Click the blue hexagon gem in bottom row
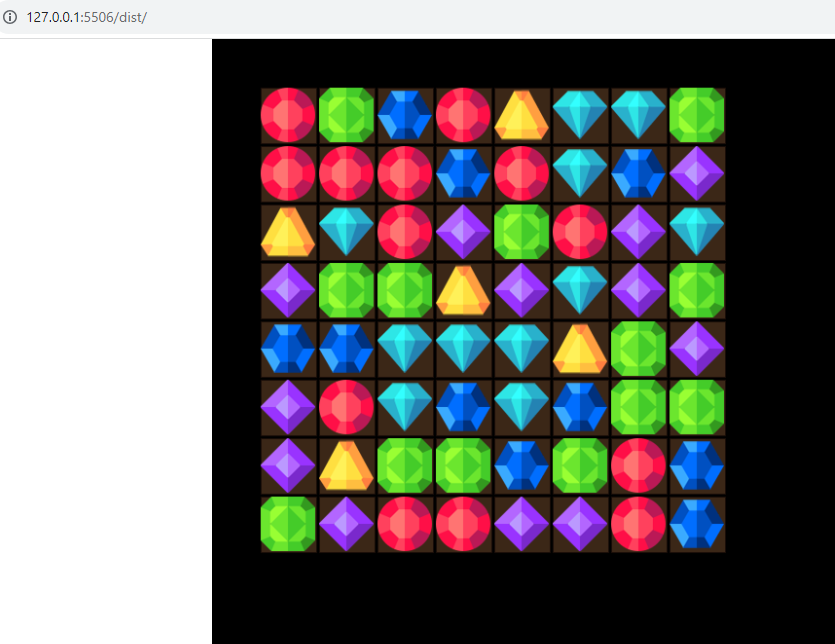Screen dimensions: 835x644 pos(697,524)
